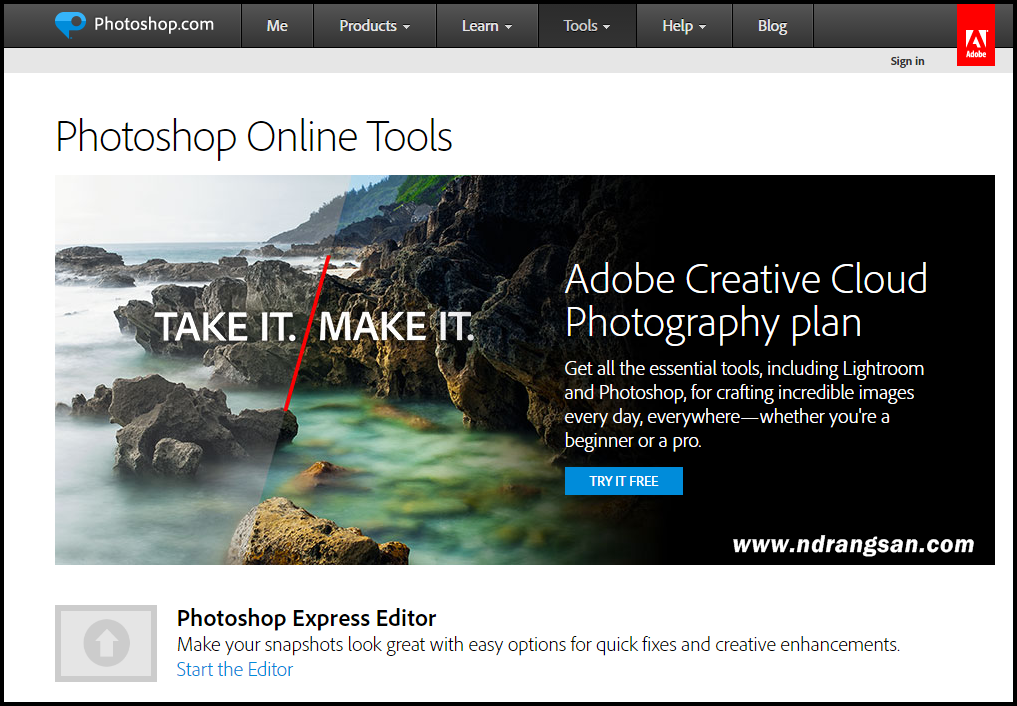Click the Photoshop Express Editor heading
The width and height of the screenshot is (1017, 706).
click(306, 618)
